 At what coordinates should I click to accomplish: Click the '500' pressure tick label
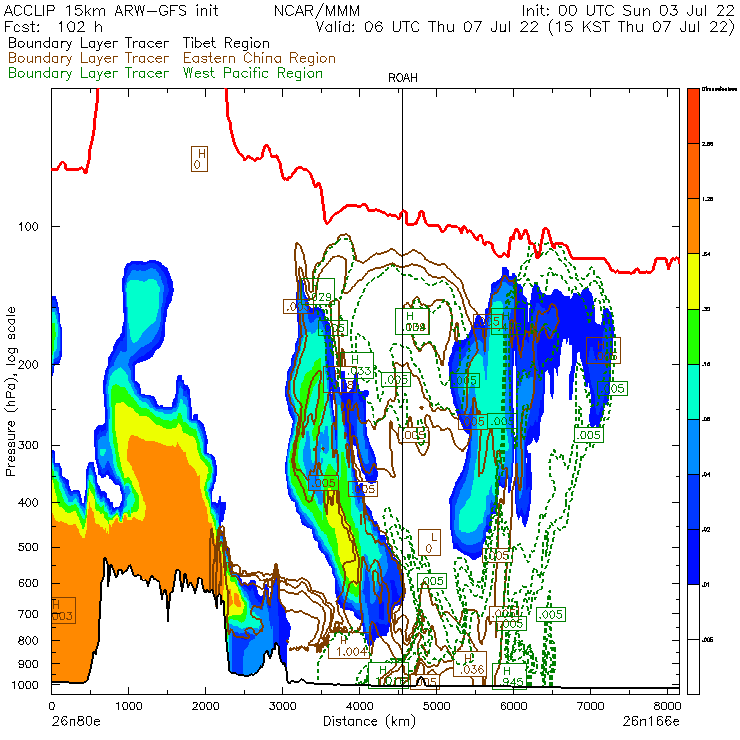[x=28, y=547]
